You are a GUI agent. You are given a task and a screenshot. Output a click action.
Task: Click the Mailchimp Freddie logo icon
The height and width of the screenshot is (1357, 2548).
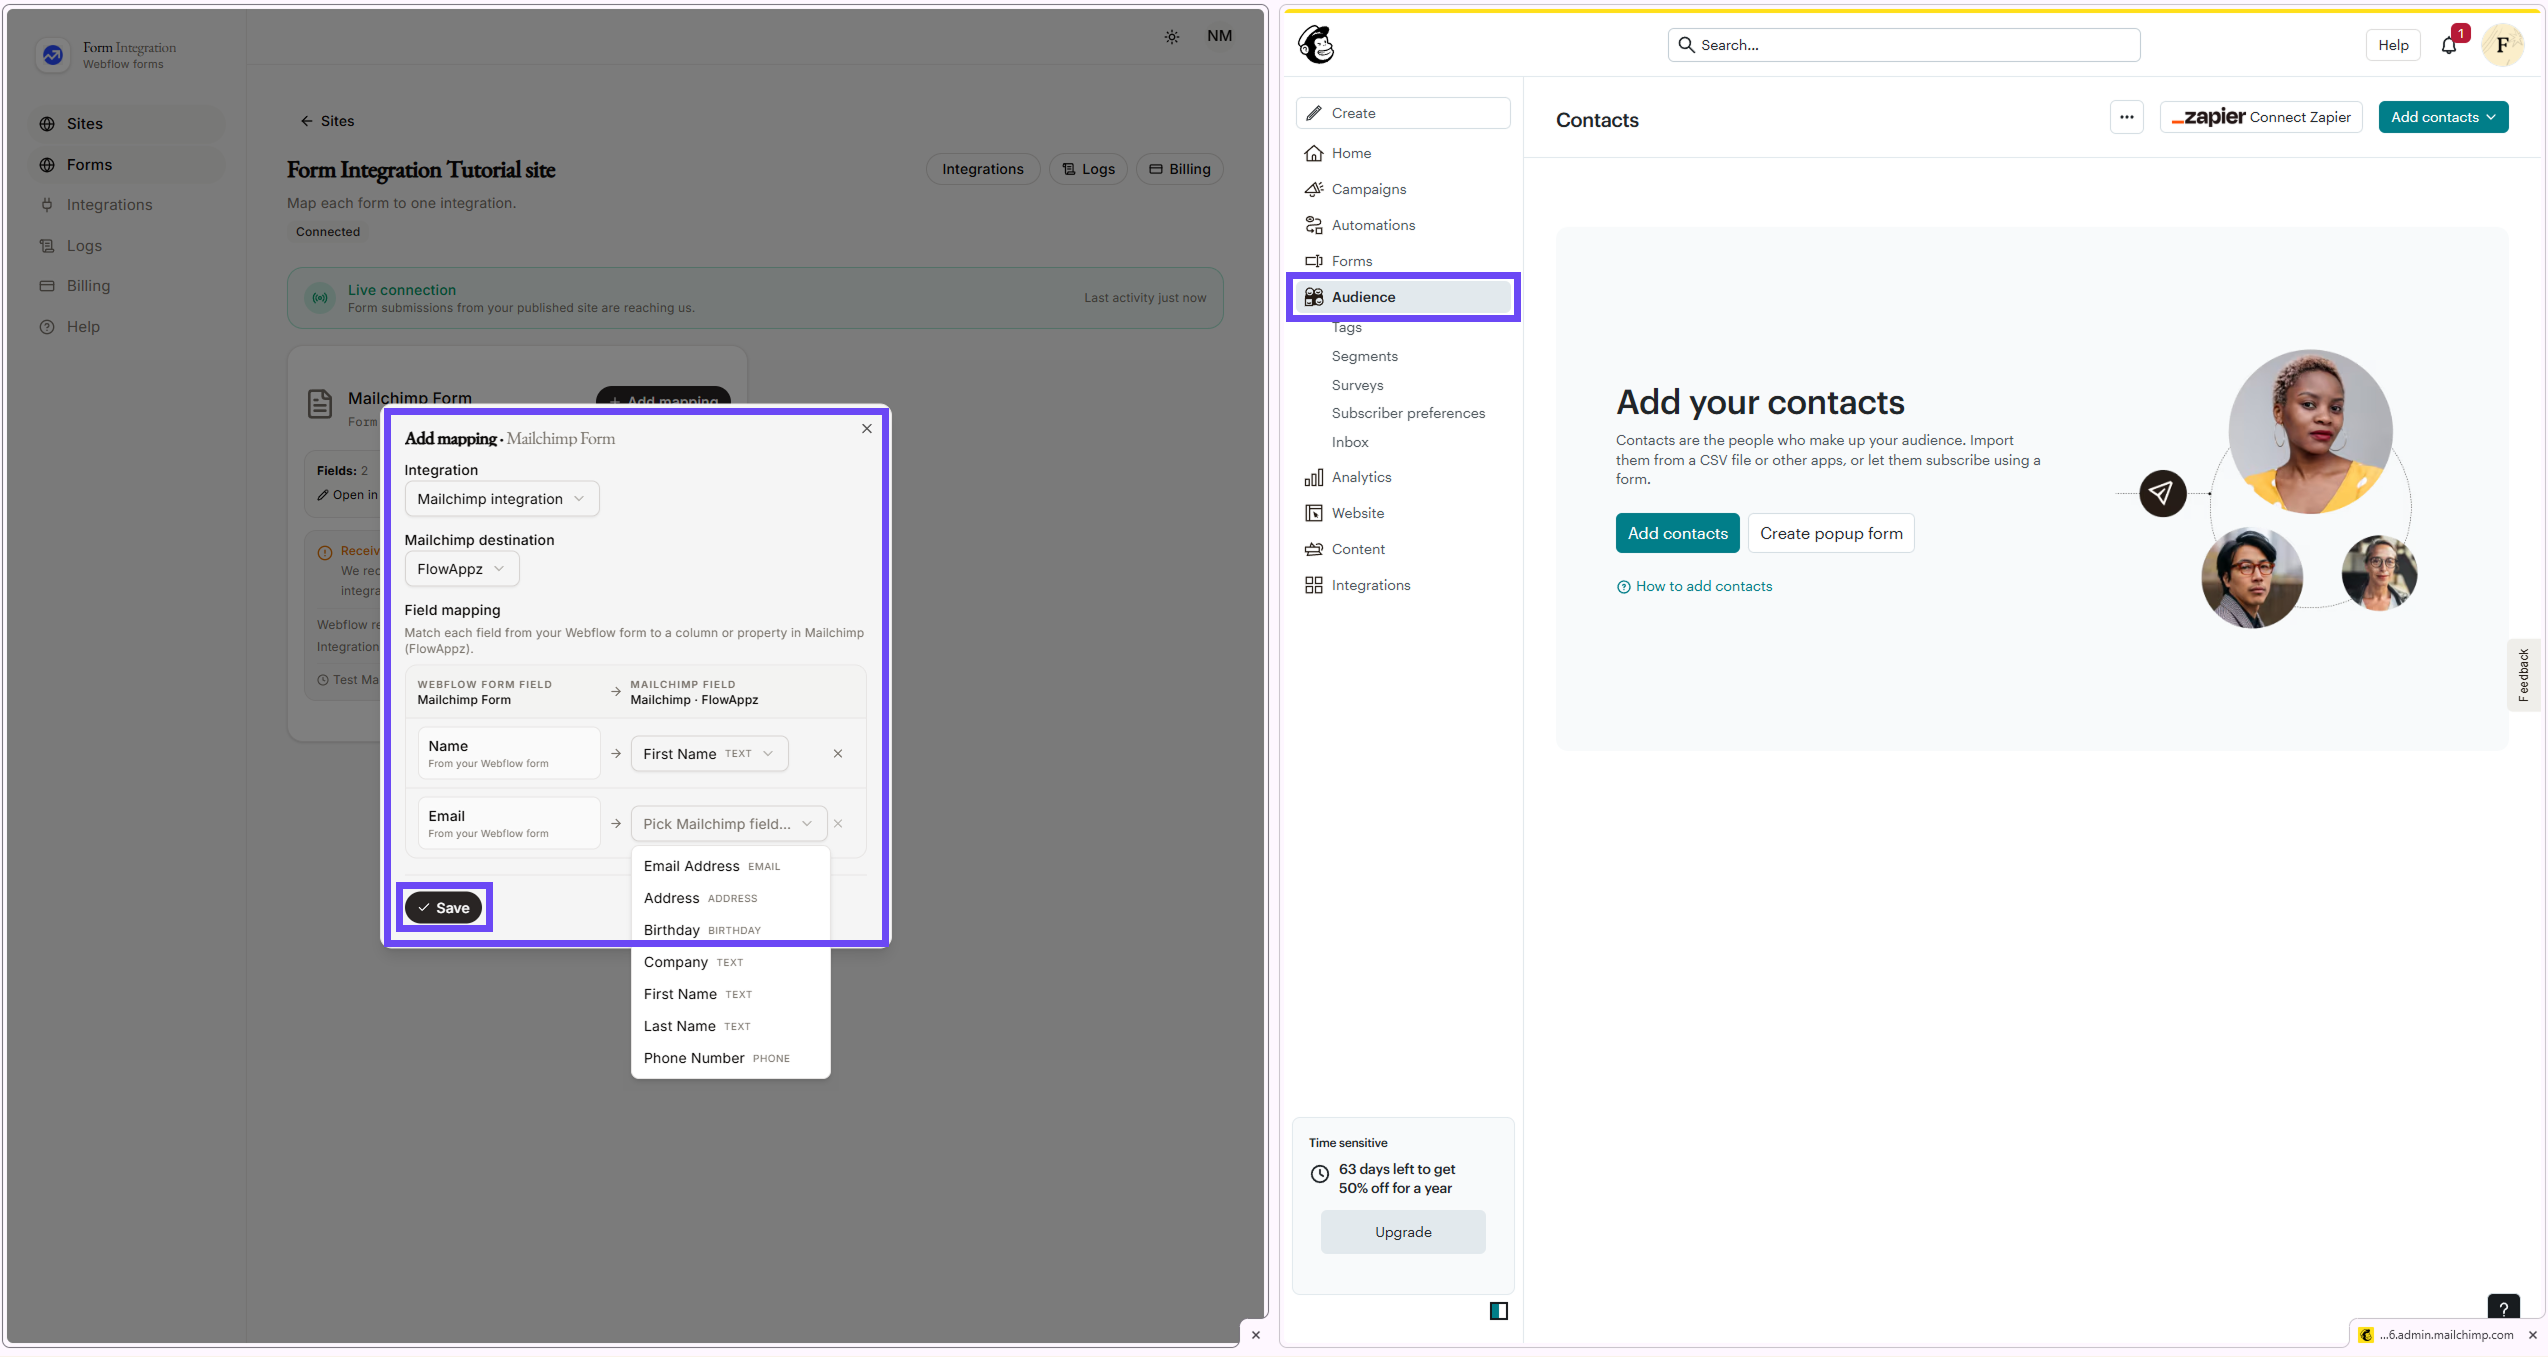(x=1316, y=45)
